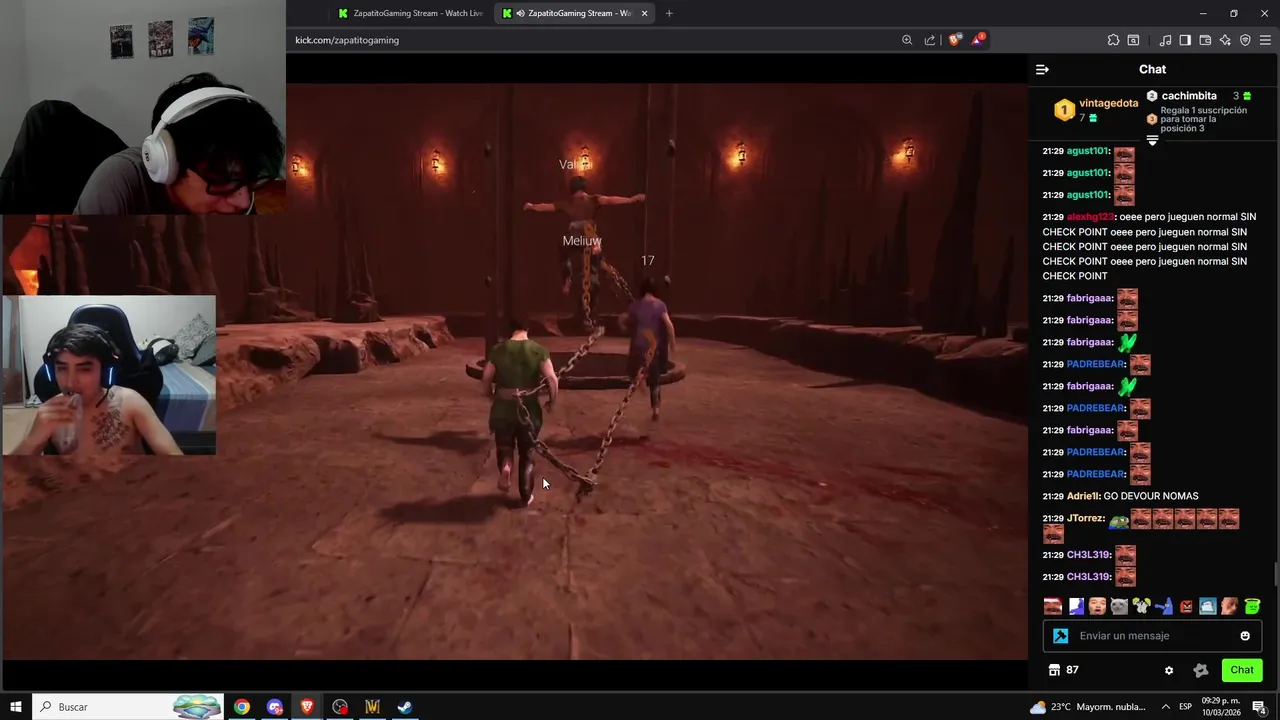This screenshot has width=1280, height=720.
Task: Click the share page icon in address bar
Action: pyautogui.click(x=930, y=40)
